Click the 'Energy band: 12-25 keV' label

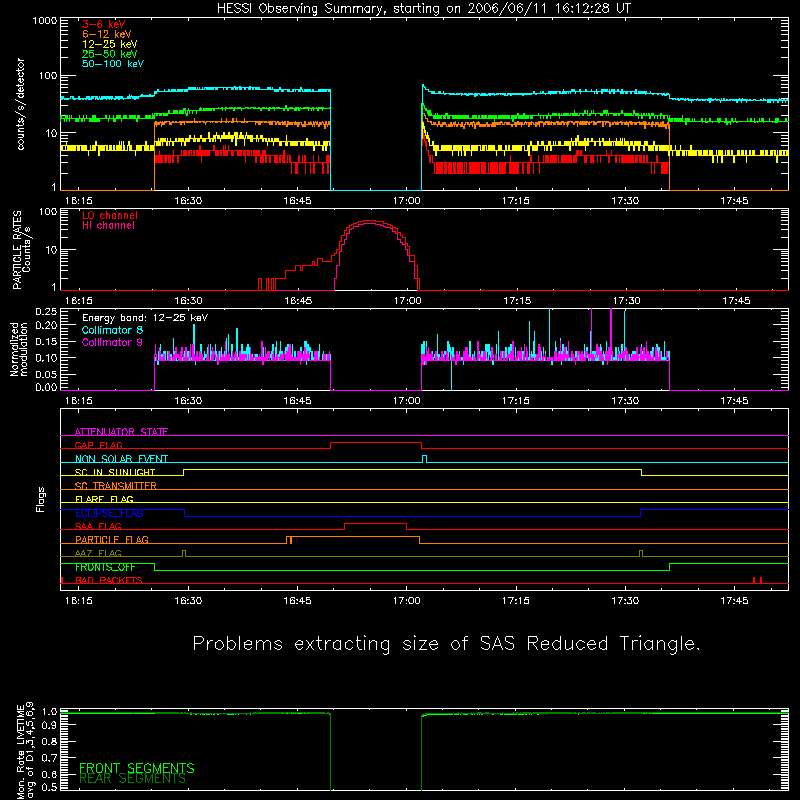(145, 318)
